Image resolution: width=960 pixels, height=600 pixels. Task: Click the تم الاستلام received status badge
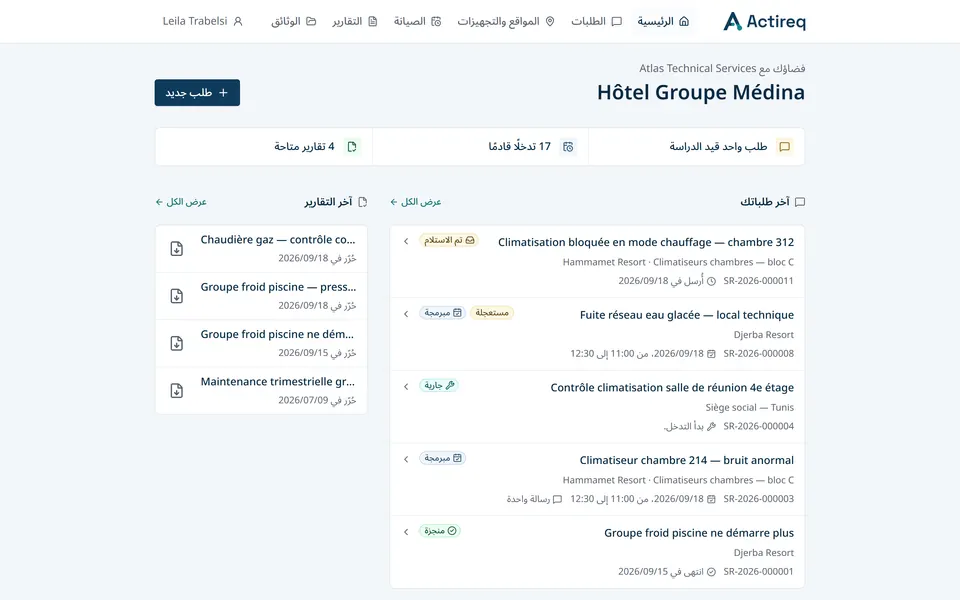point(449,240)
